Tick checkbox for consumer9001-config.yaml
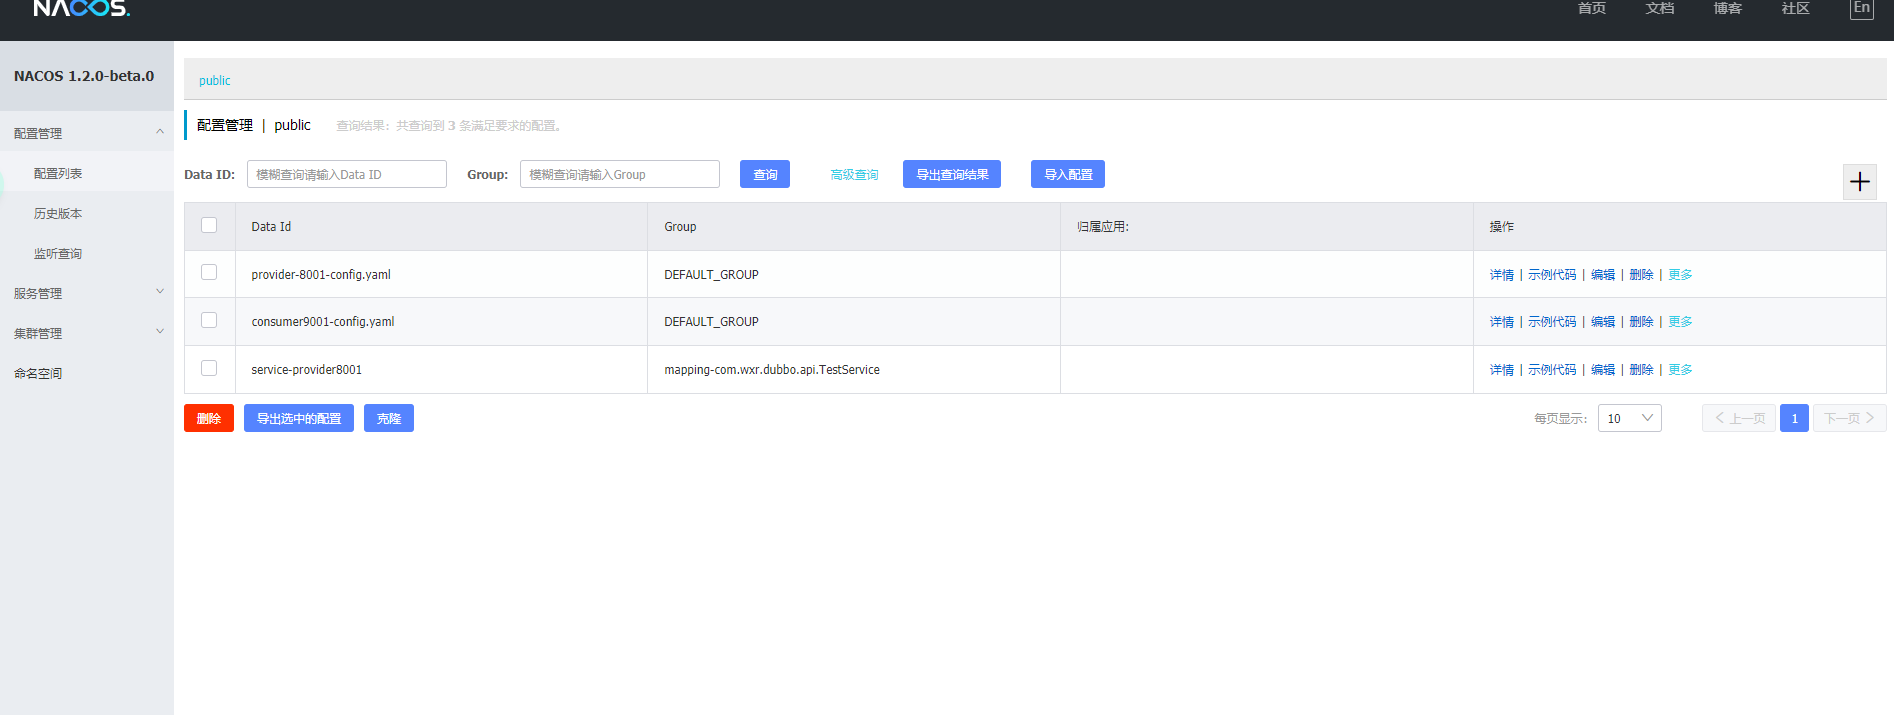 click(209, 320)
